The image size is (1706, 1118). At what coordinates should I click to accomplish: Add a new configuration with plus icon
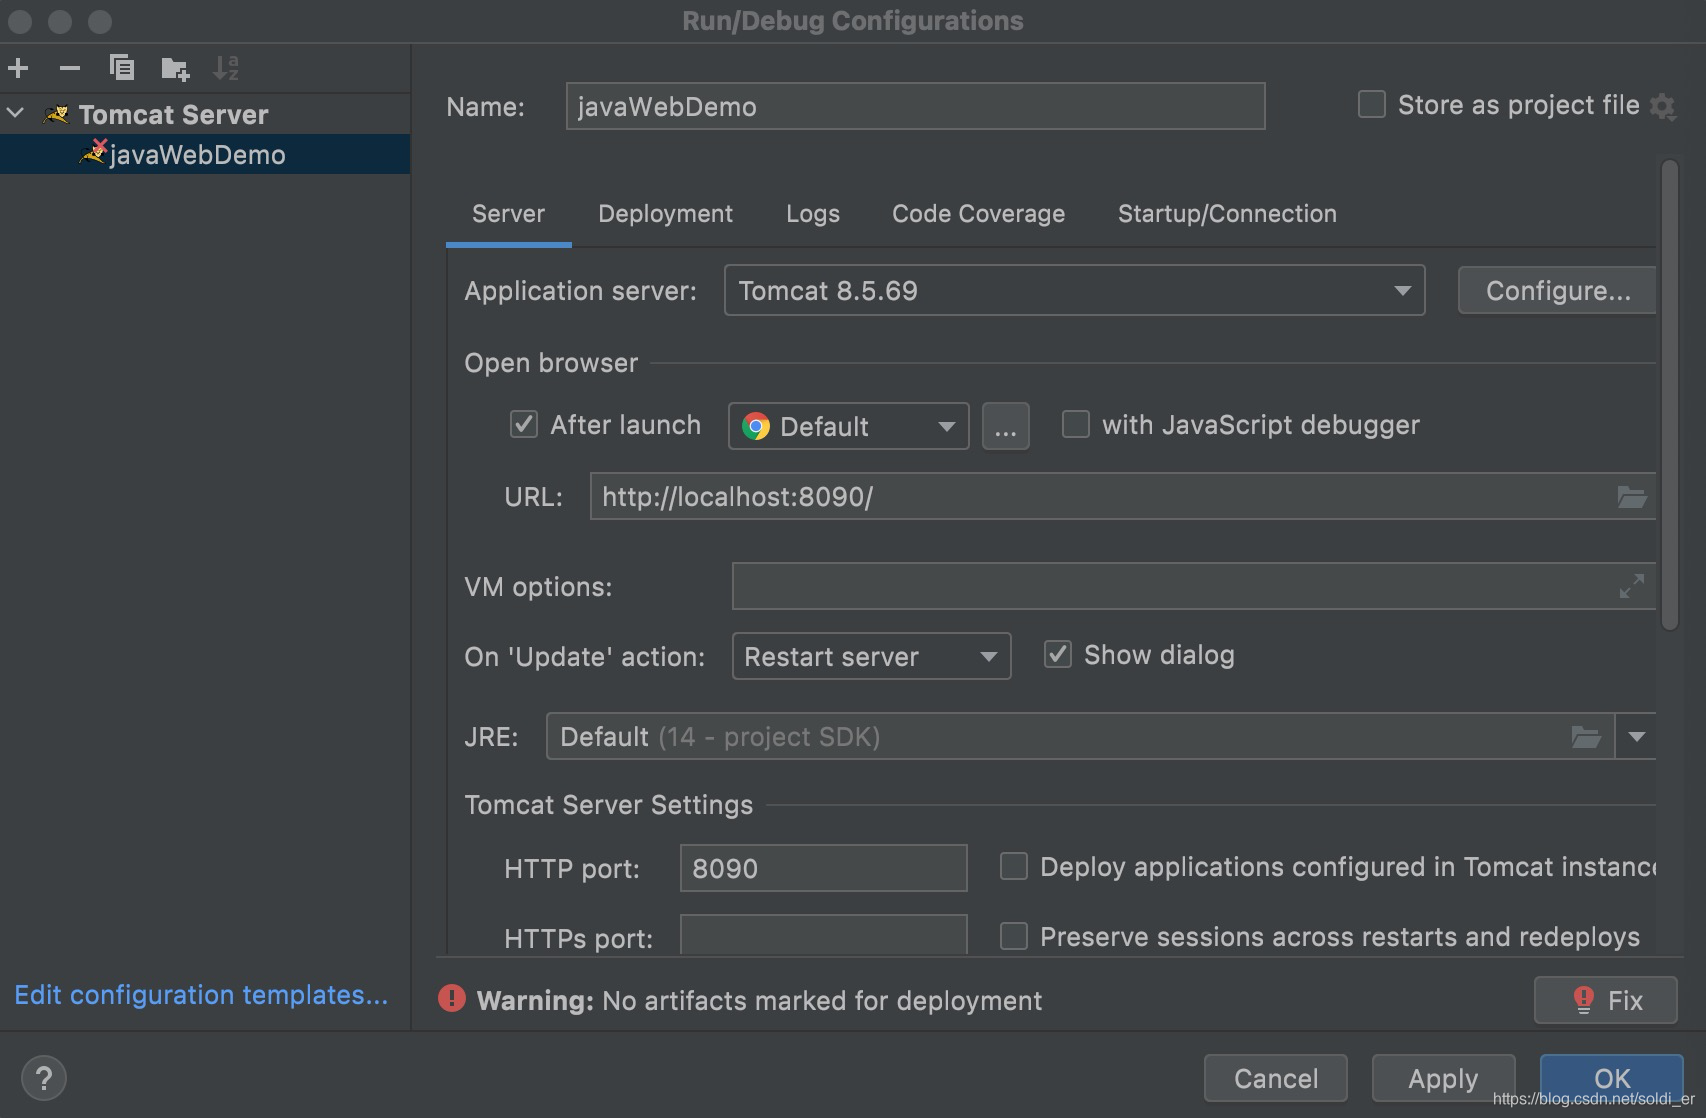click(18, 68)
